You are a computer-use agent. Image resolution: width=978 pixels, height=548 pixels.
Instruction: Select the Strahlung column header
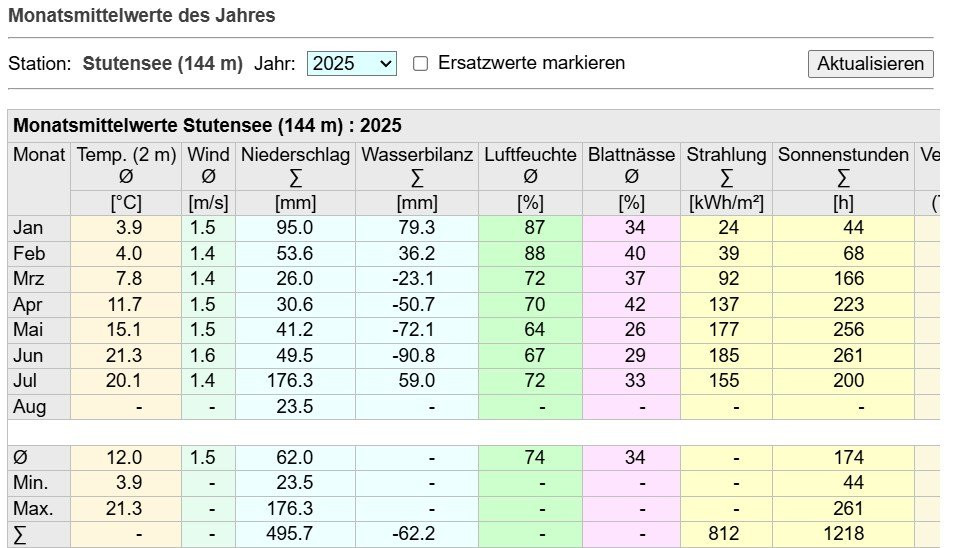(726, 155)
